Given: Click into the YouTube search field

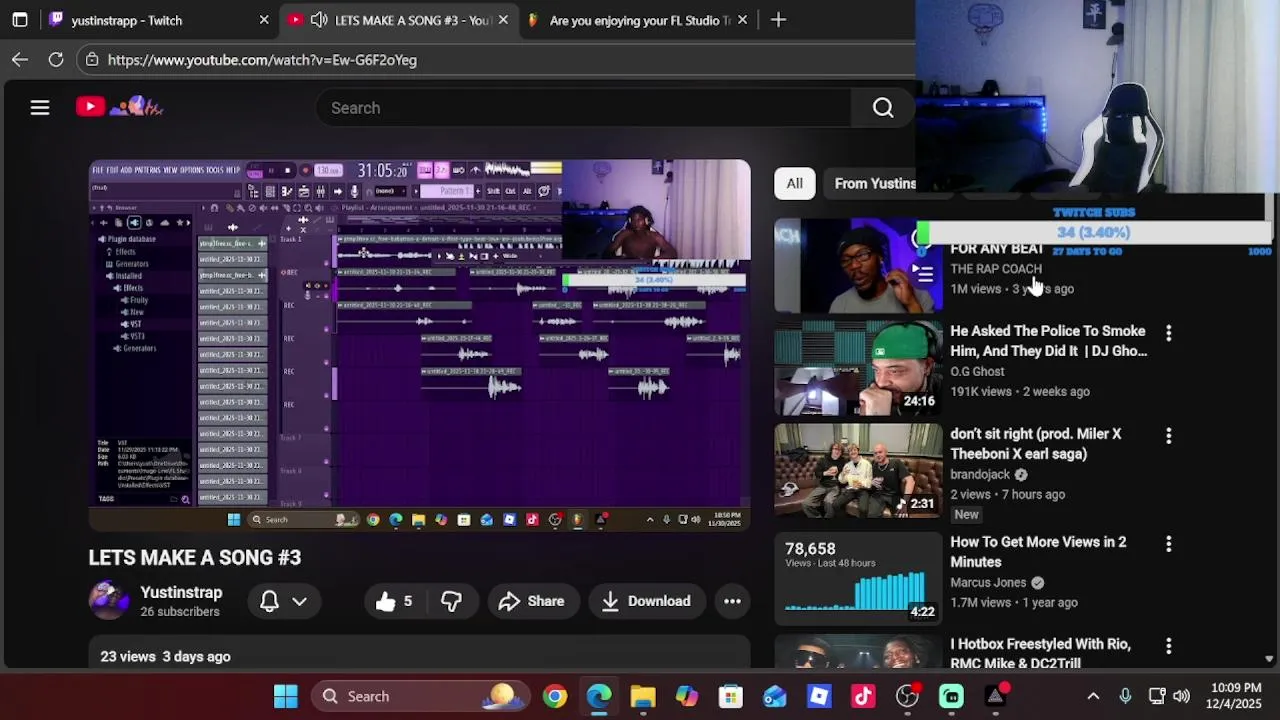Looking at the screenshot, I should pos(583,108).
